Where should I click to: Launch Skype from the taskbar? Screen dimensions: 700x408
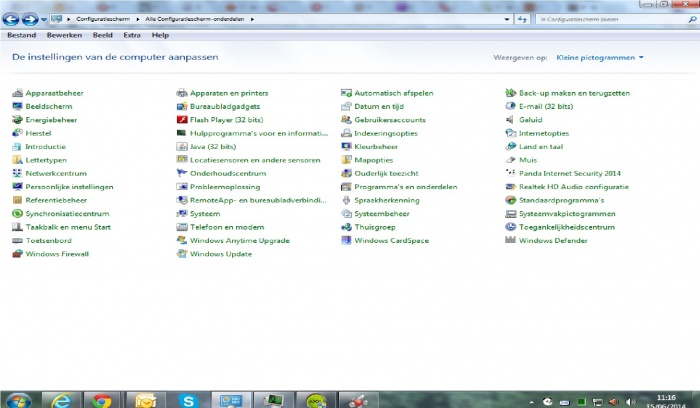[x=187, y=400]
